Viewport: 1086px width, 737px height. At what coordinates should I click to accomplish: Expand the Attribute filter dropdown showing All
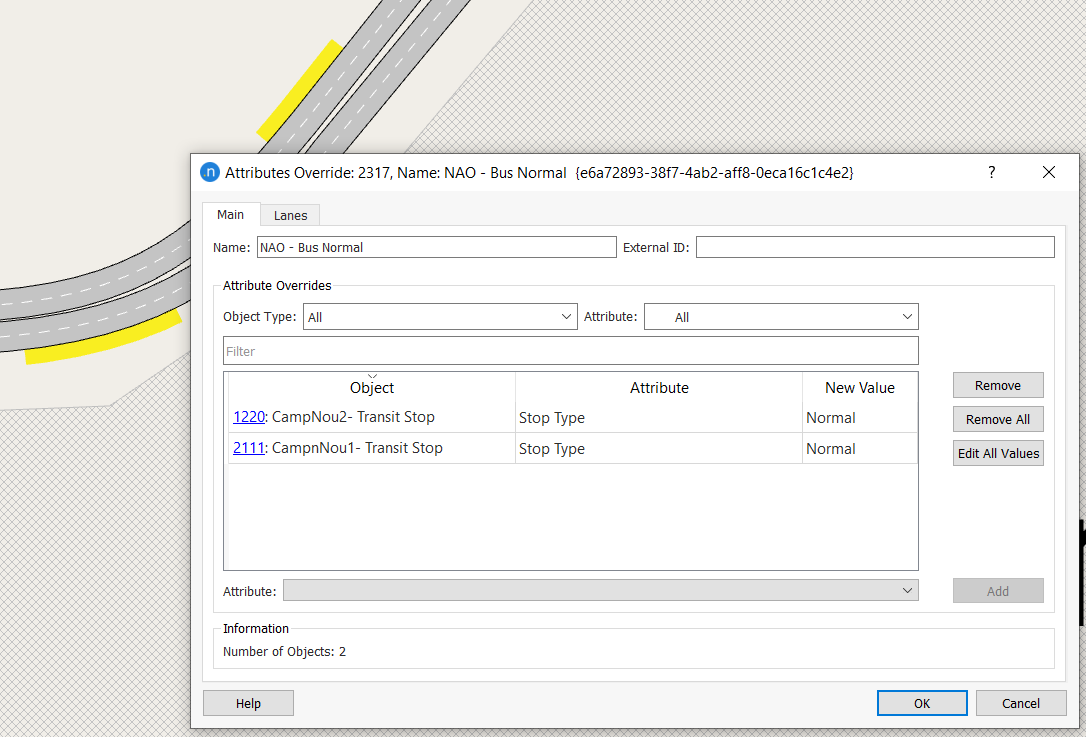(x=781, y=317)
